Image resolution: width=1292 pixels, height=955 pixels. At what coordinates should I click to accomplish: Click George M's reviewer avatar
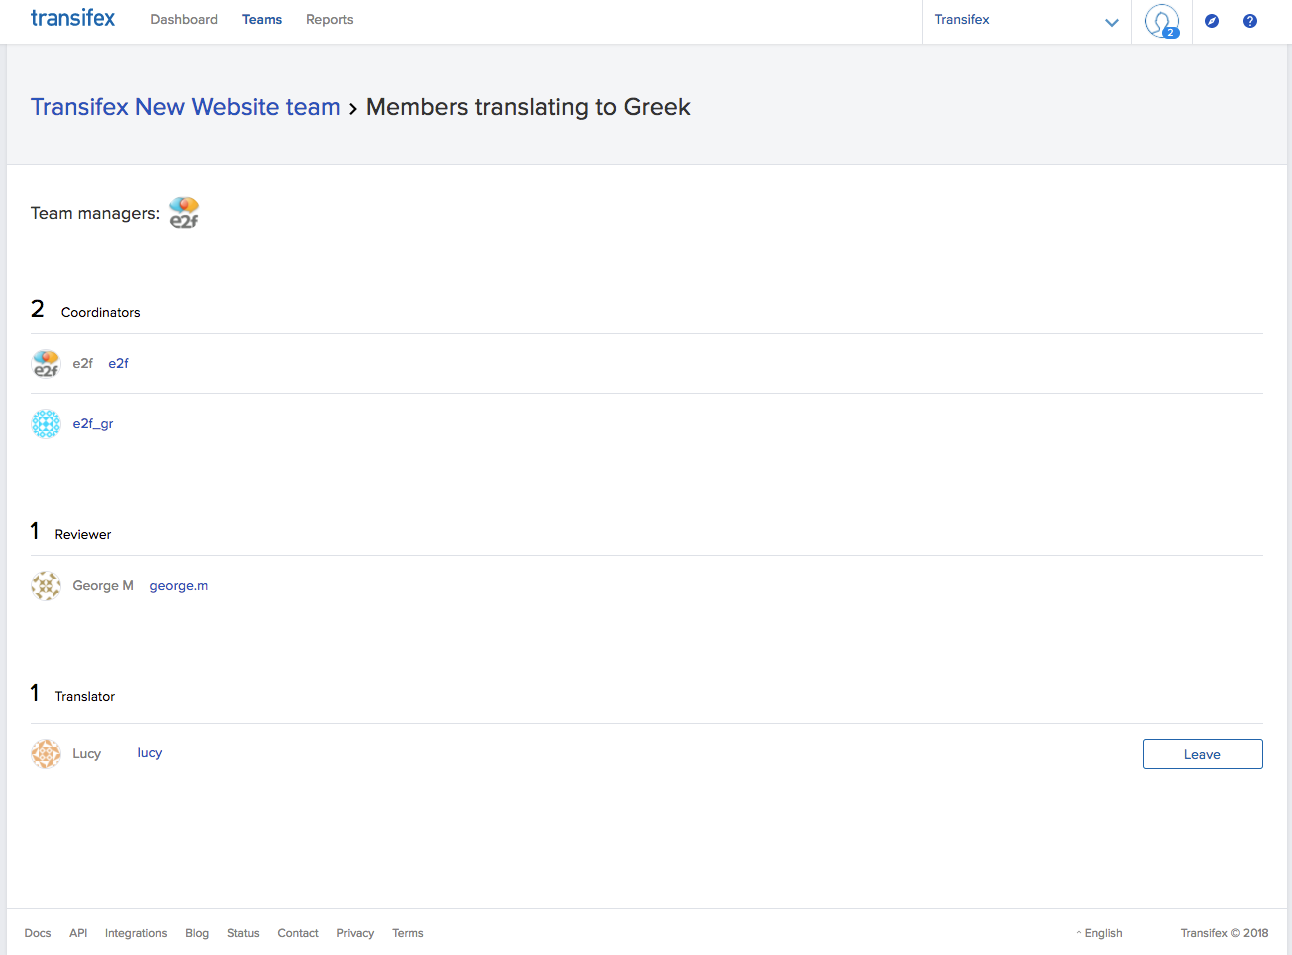tap(46, 586)
